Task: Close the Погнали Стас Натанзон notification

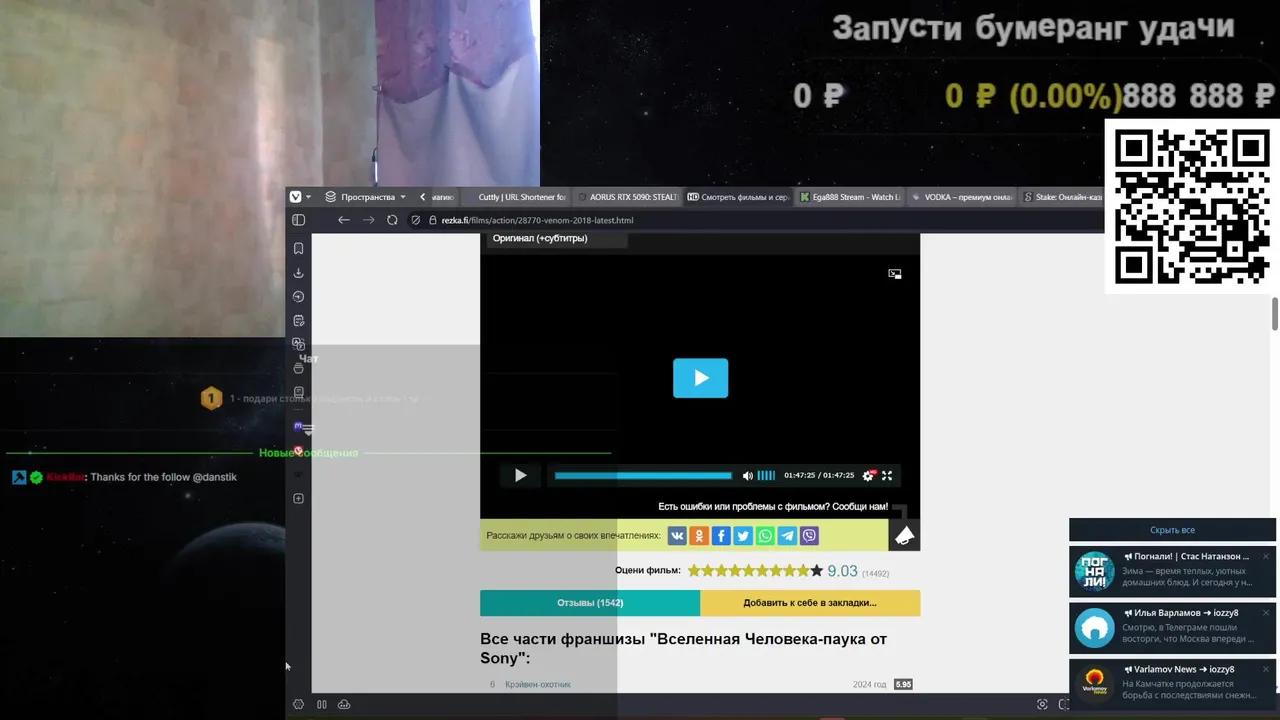Action: (1265, 556)
